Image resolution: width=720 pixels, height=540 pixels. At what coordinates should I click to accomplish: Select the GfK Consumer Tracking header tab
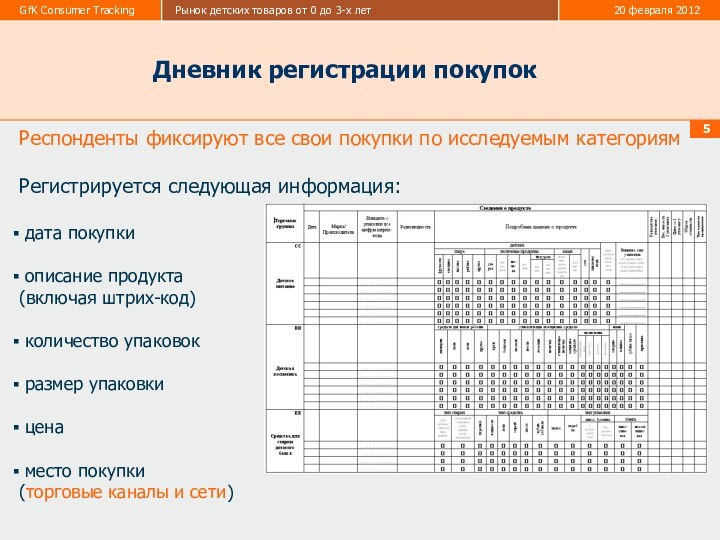tap(80, 10)
